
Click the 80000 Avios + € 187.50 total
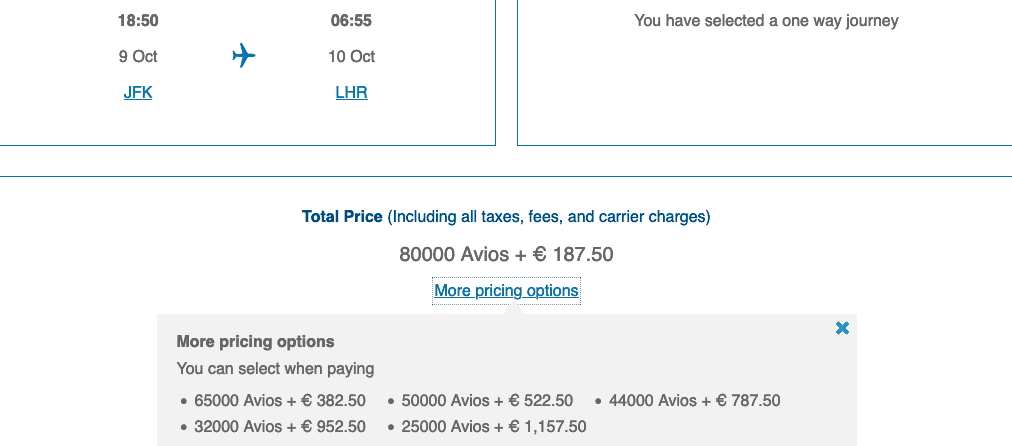(506, 254)
